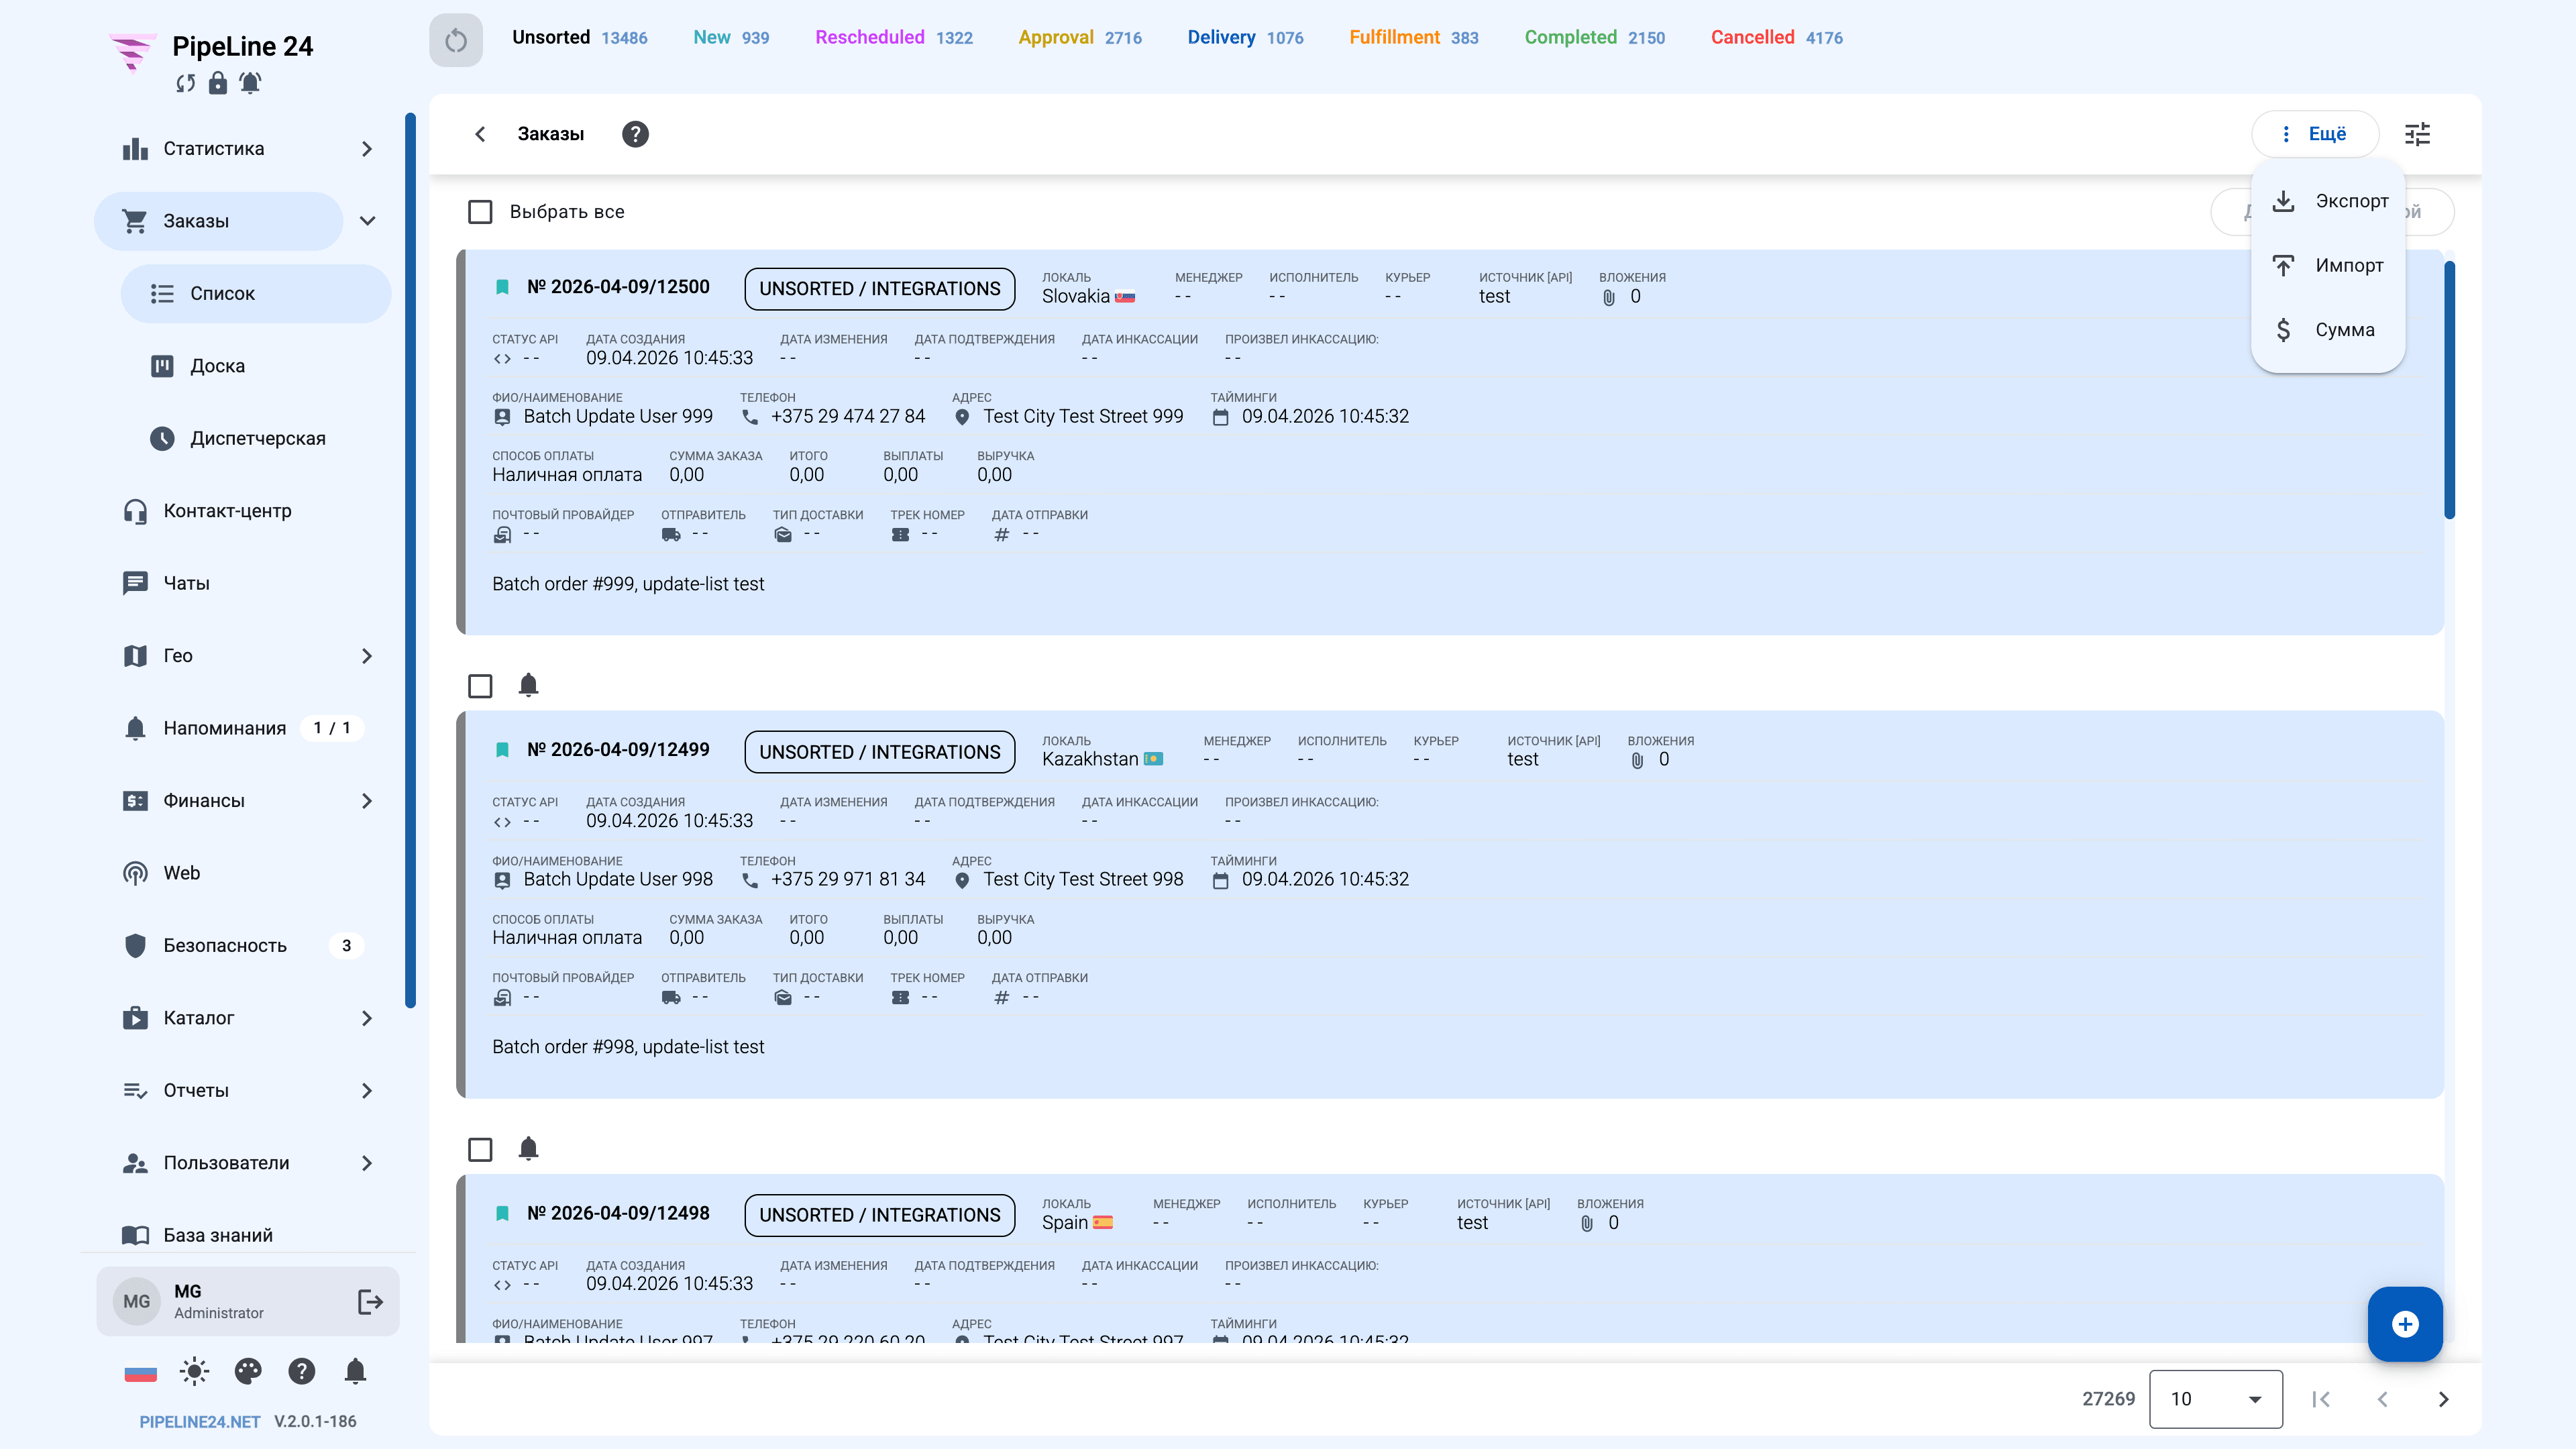Tick the checkbox above order 12499

pyautogui.click(x=480, y=686)
